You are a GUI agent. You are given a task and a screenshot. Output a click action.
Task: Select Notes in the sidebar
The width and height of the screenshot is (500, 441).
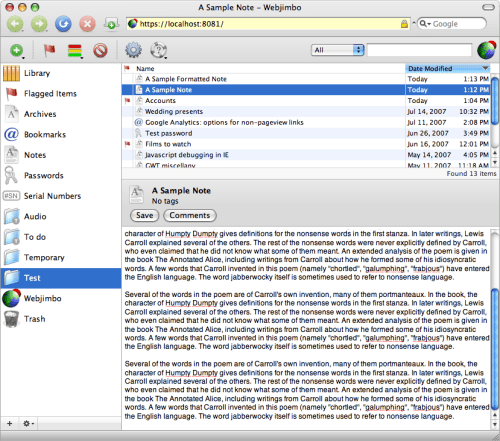[x=61, y=155]
